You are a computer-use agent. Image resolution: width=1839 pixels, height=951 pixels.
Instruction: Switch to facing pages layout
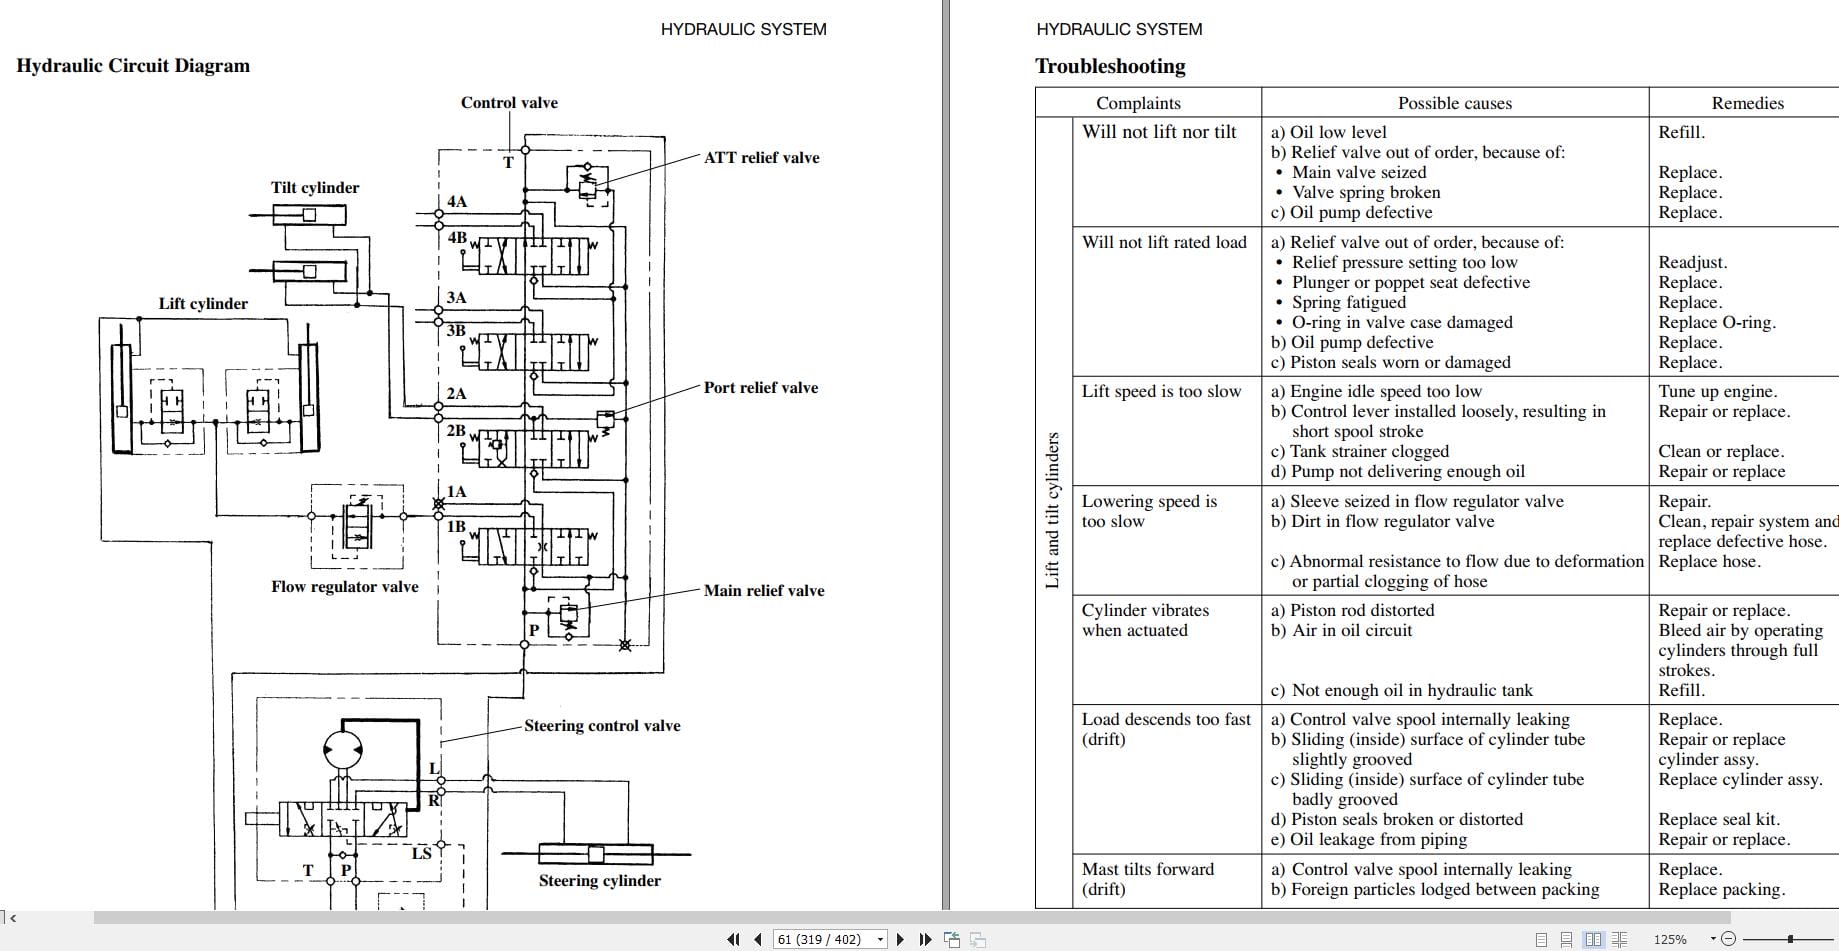[x=1593, y=939]
